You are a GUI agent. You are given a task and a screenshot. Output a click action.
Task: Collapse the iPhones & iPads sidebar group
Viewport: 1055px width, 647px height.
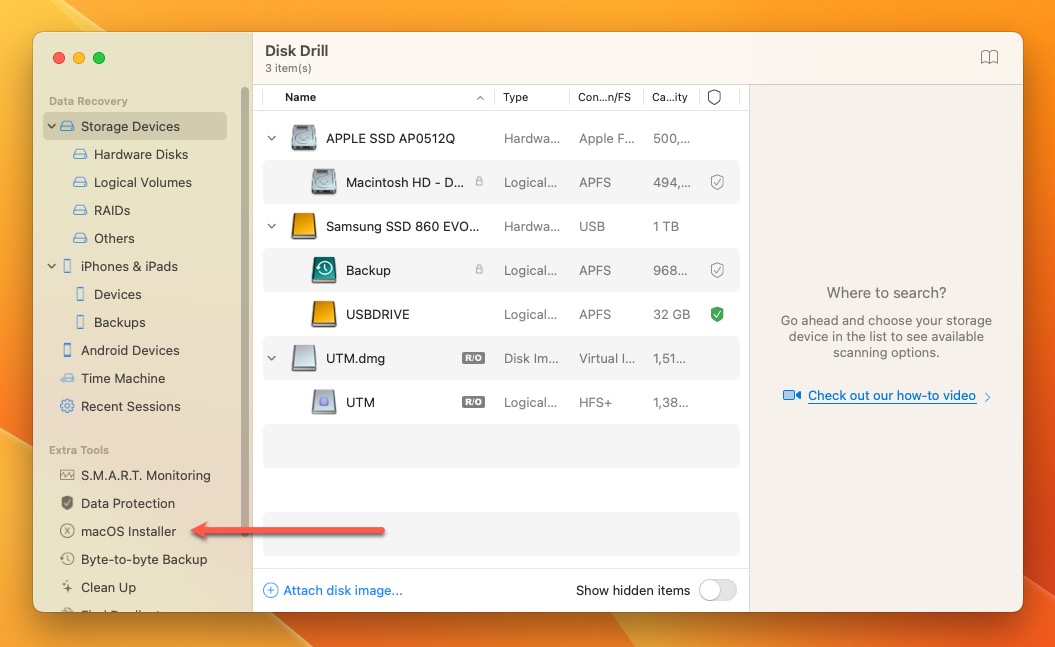[x=52, y=266]
